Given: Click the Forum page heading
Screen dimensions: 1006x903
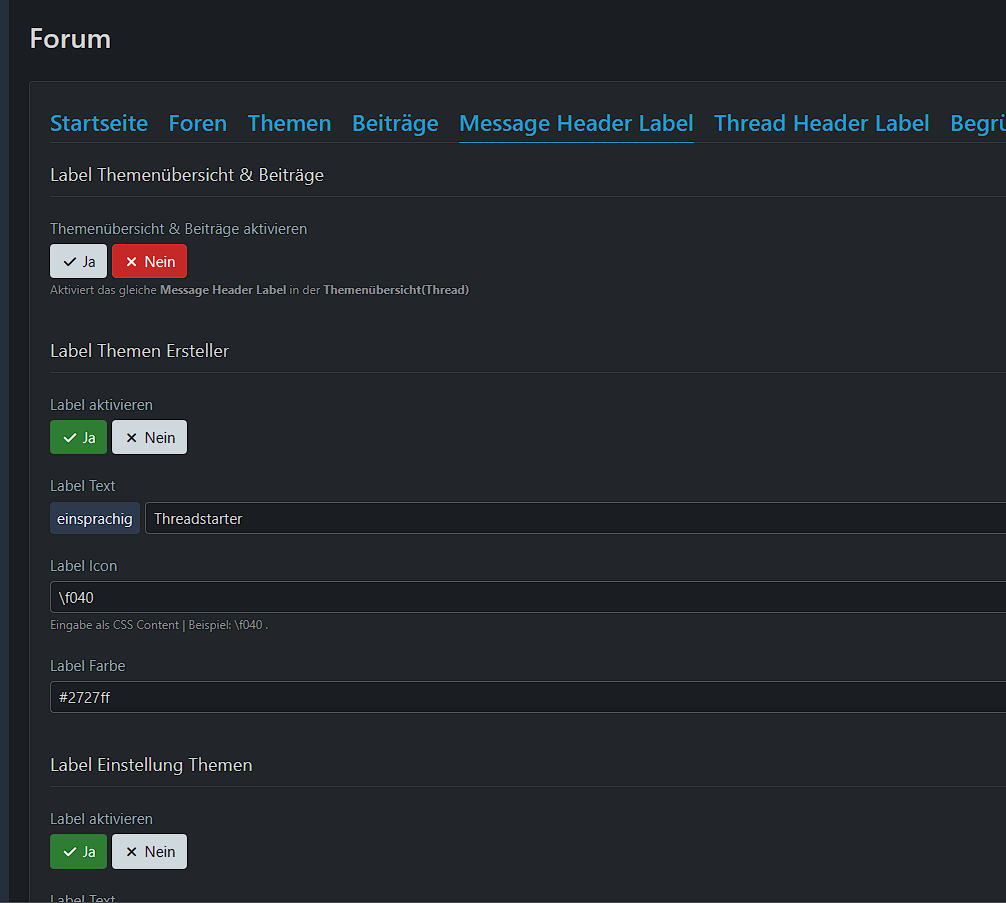Looking at the screenshot, I should click(x=70, y=39).
